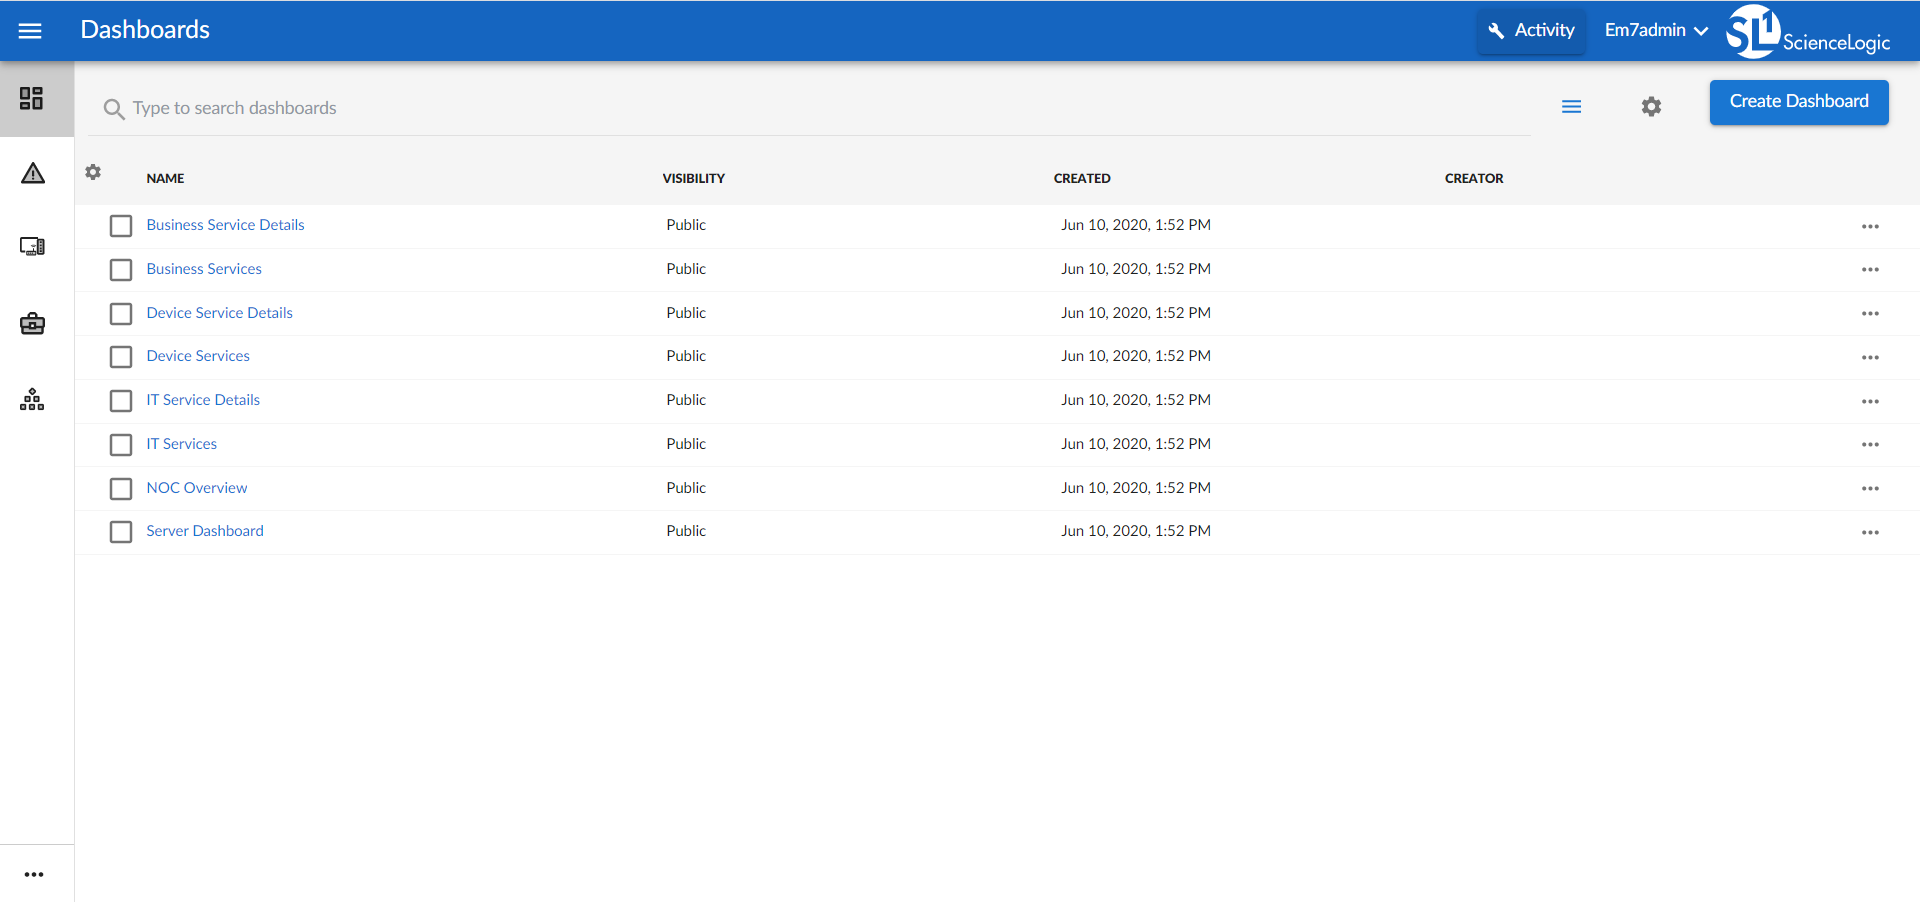Screen dimensions: 1920x902
Task: Open the actions menu for Server Dashboard row
Action: [x=1870, y=533]
